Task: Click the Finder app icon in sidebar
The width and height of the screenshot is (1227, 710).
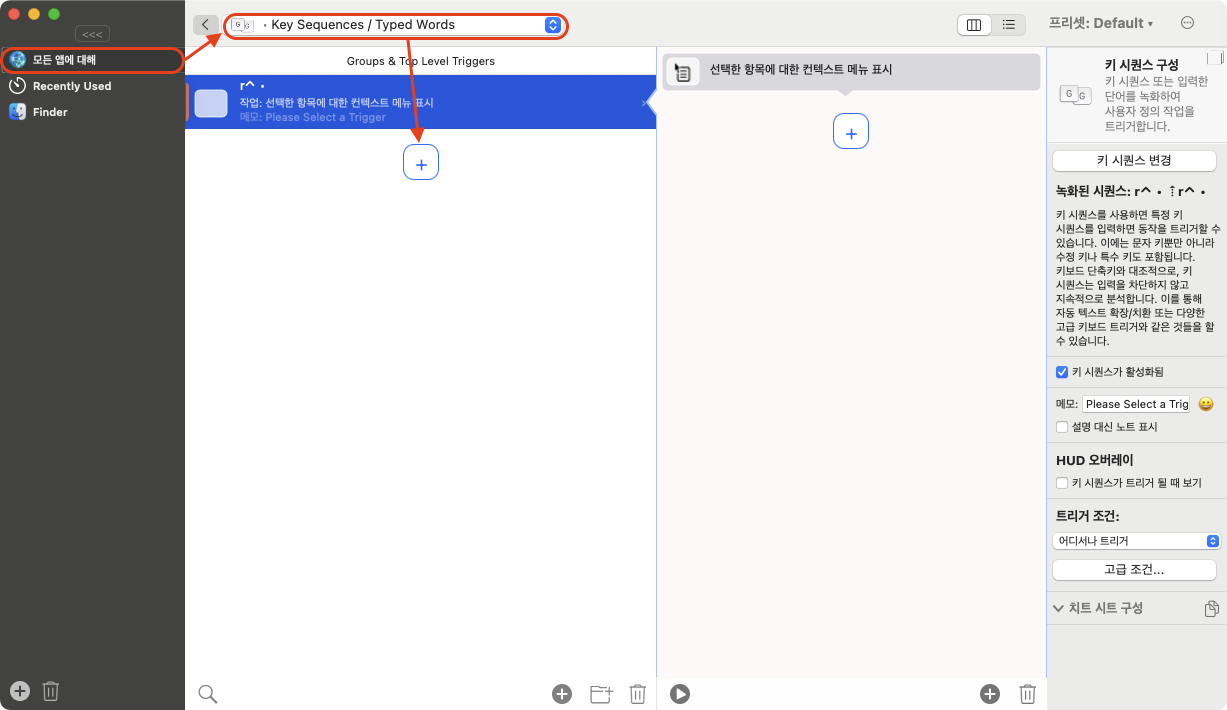Action: click(17, 112)
